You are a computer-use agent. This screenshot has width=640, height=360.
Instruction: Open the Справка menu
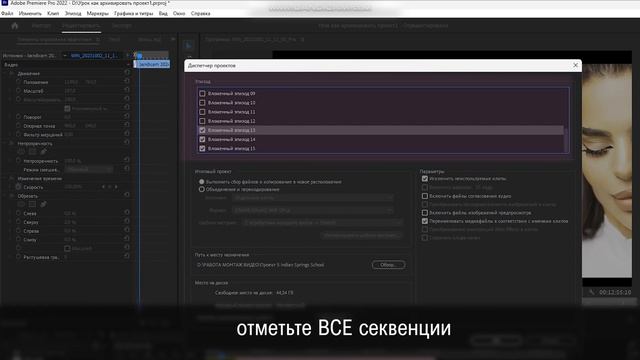(200, 13)
